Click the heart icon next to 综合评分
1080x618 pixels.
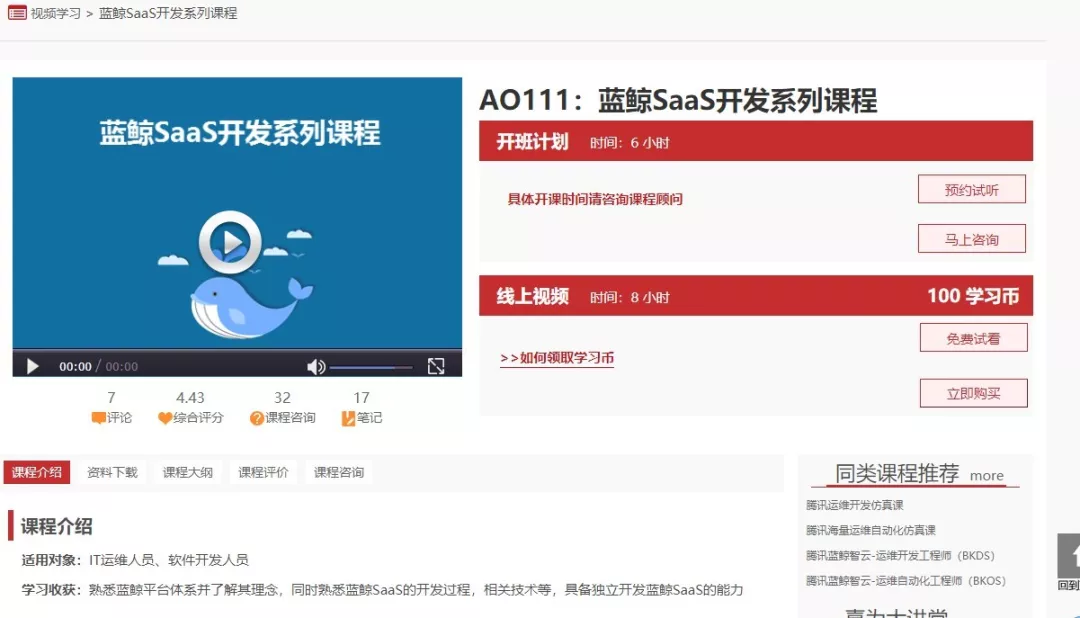[167, 418]
